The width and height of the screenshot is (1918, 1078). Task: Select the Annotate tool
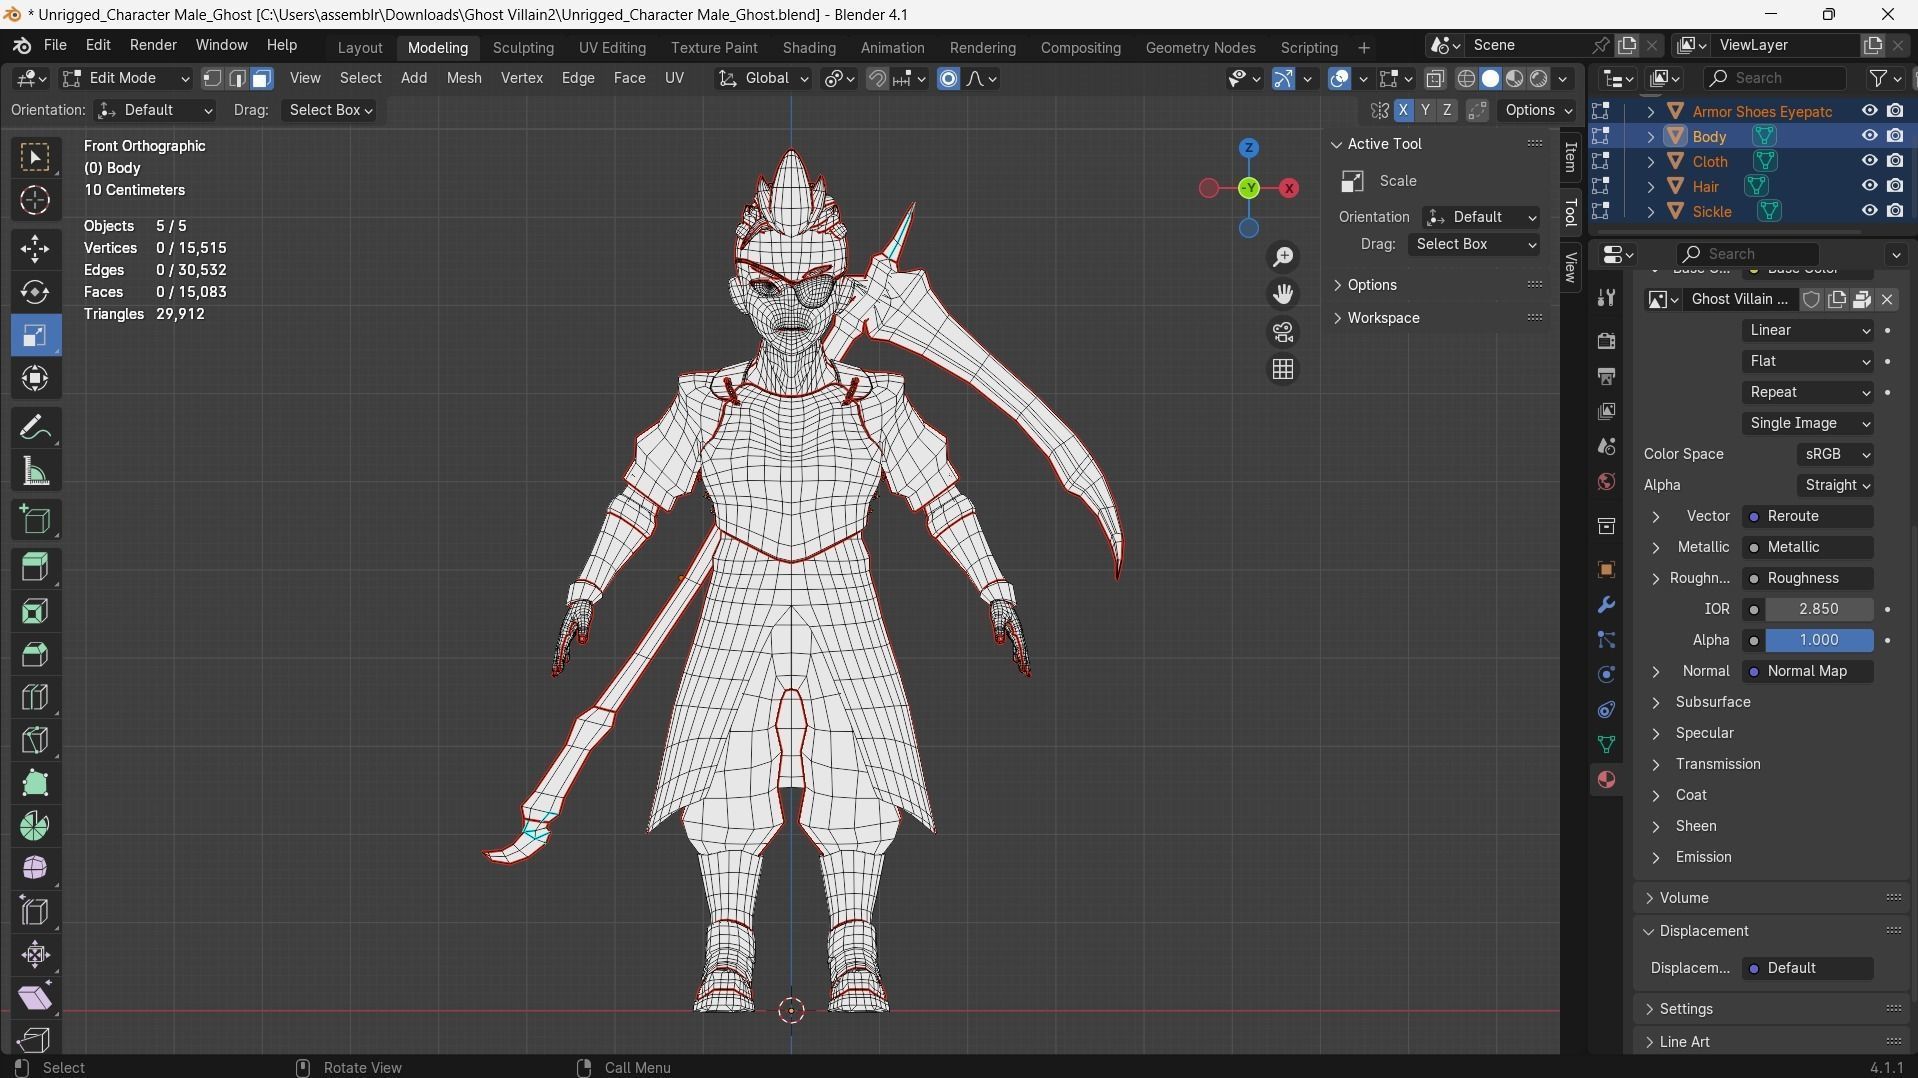(x=35, y=427)
